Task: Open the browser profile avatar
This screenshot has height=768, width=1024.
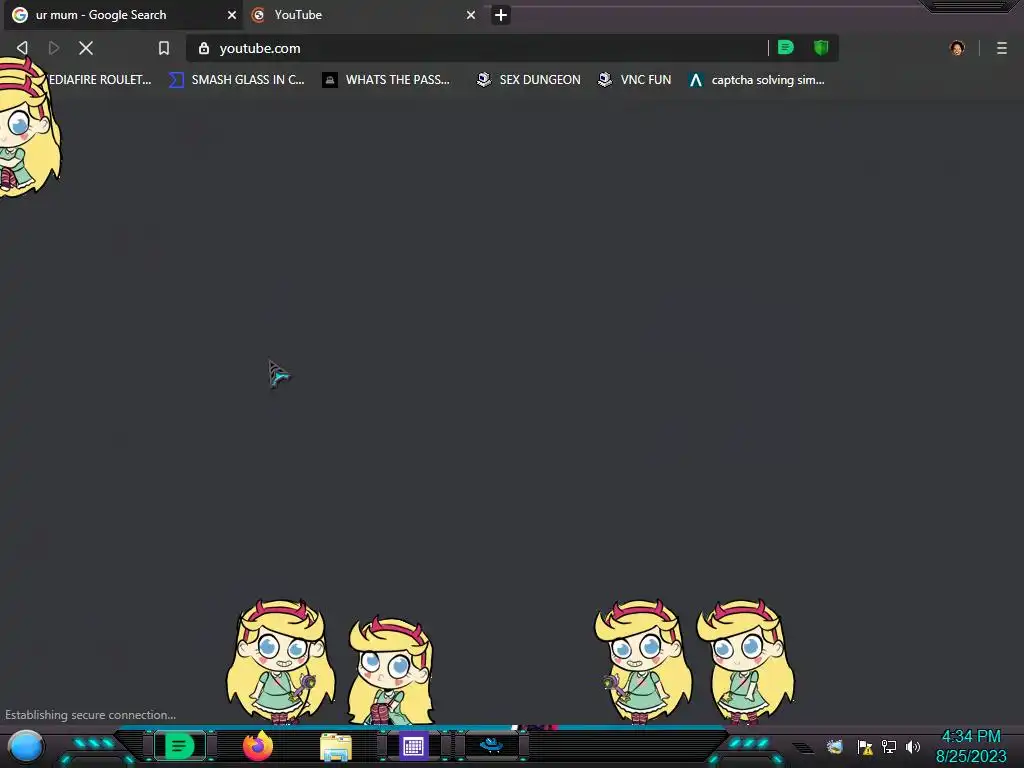Action: (957, 48)
